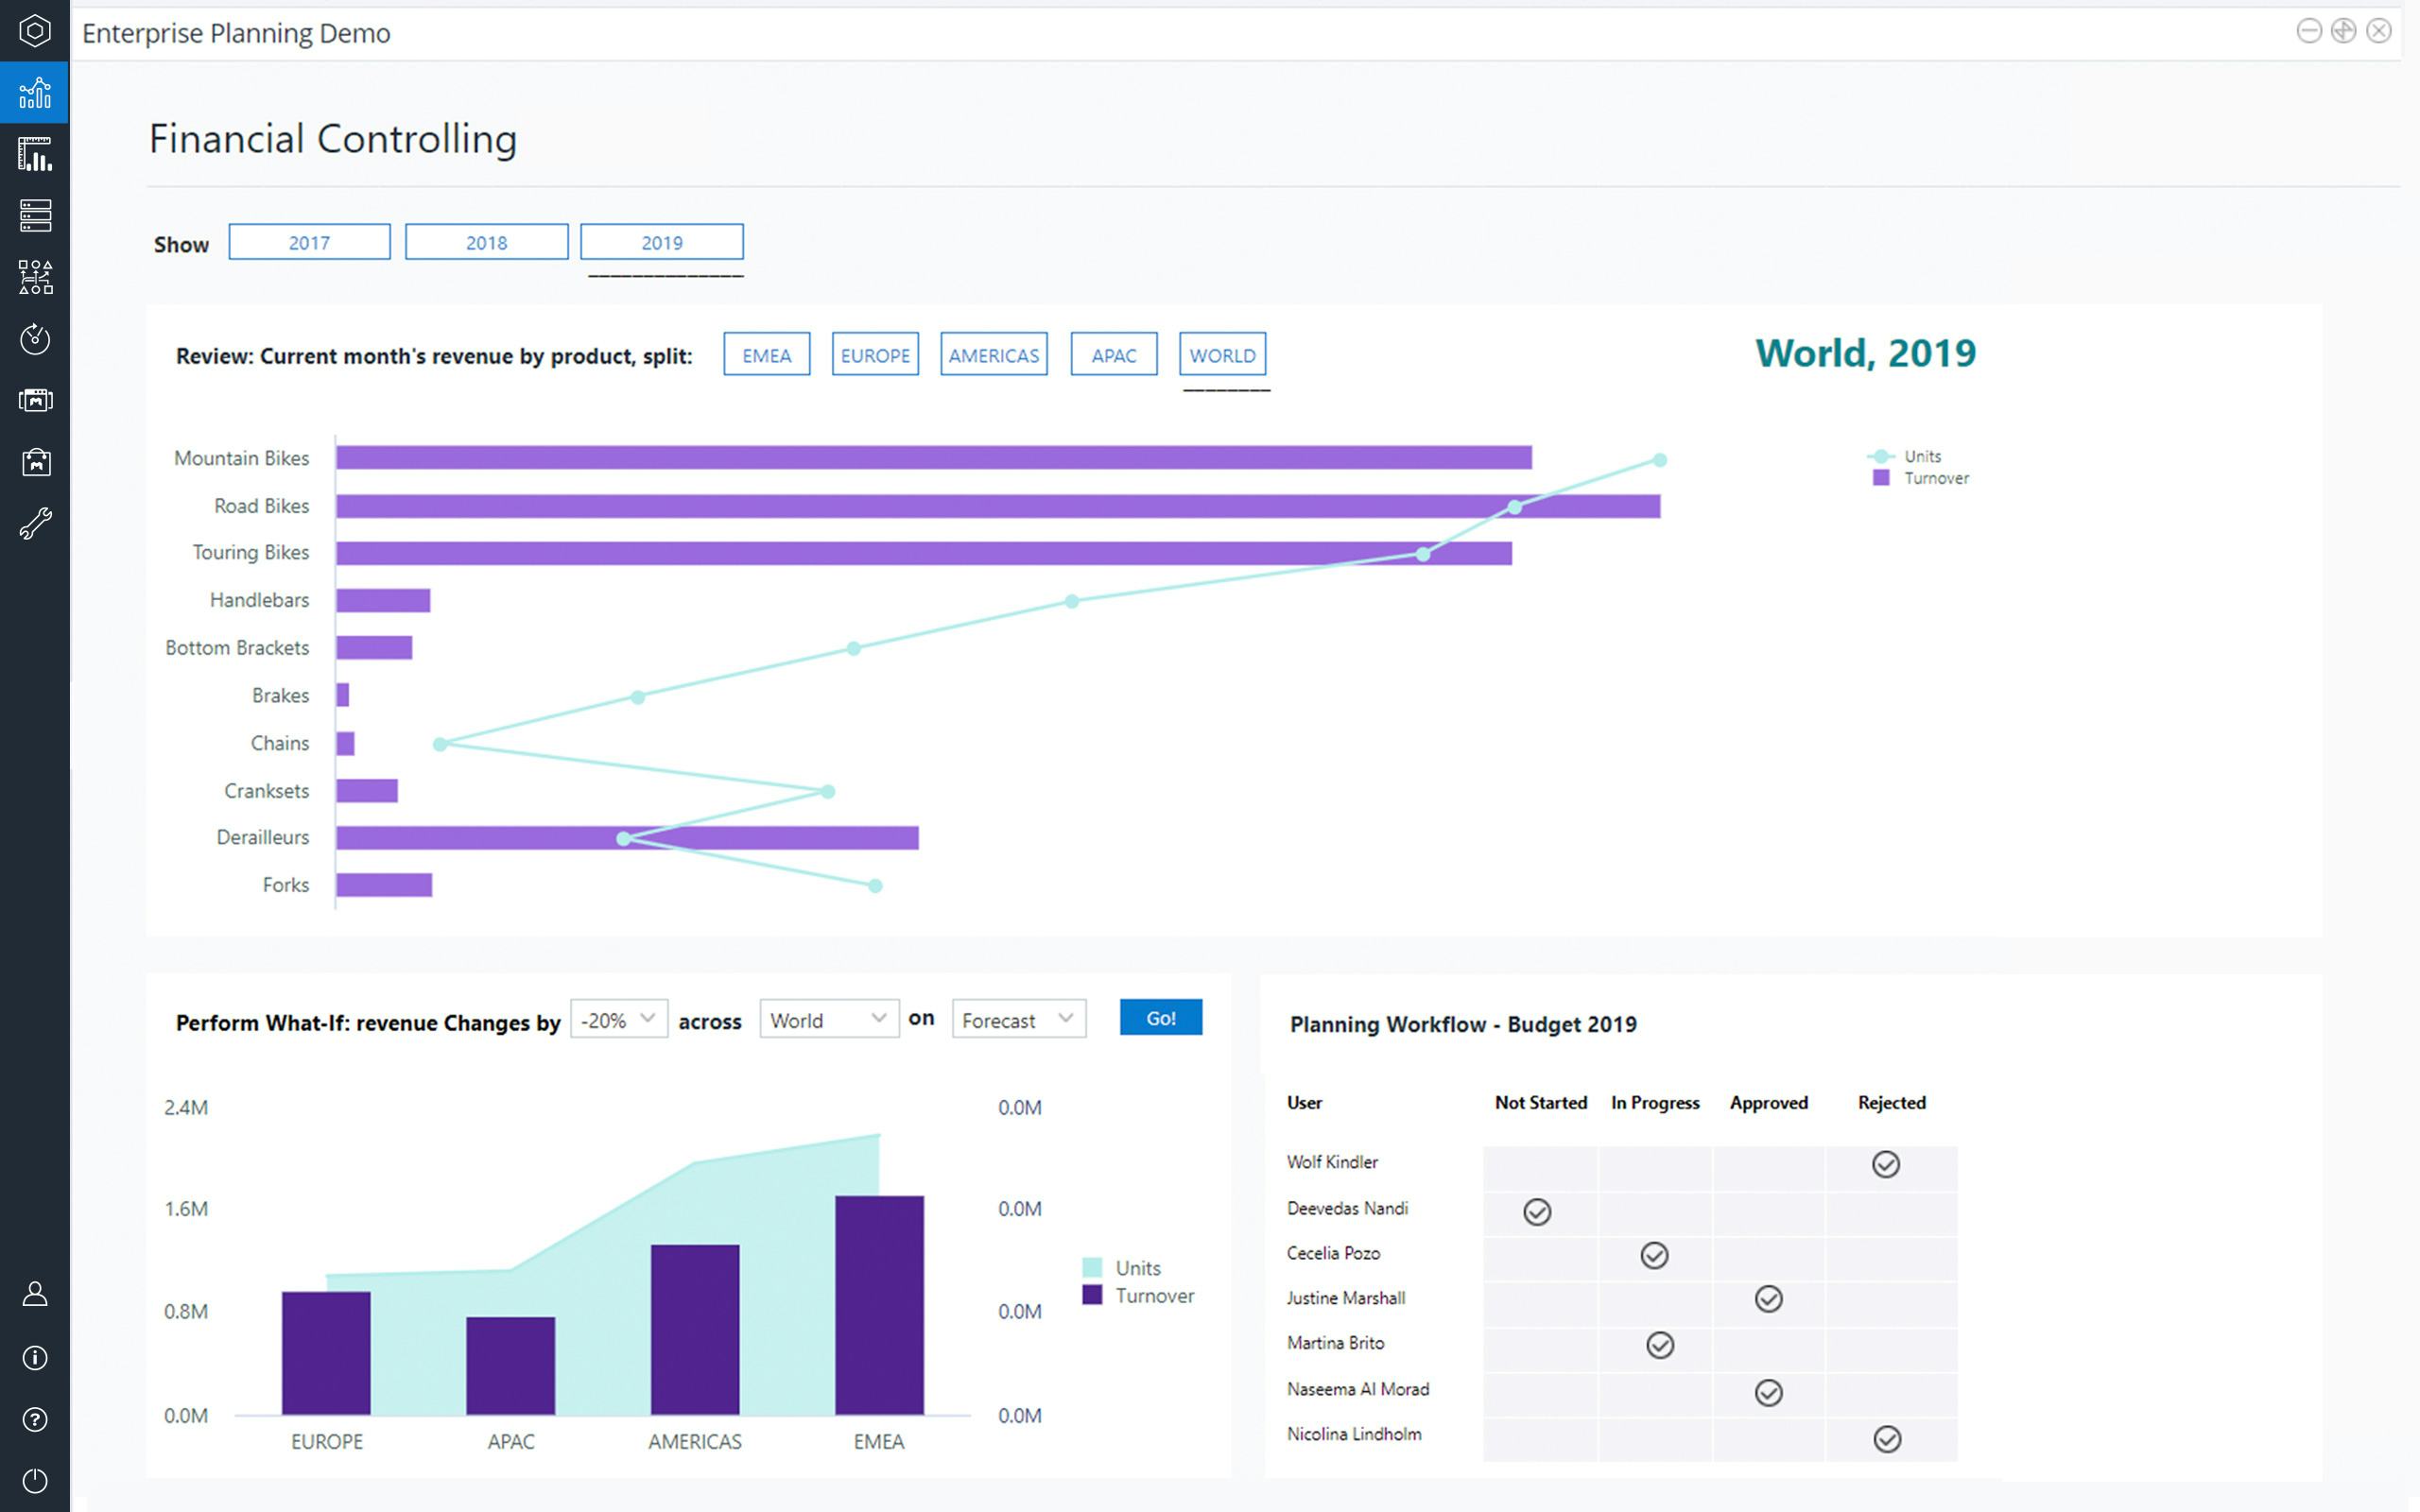Open the shapes workflow modeler icon
2420x1512 pixels.
click(x=35, y=277)
